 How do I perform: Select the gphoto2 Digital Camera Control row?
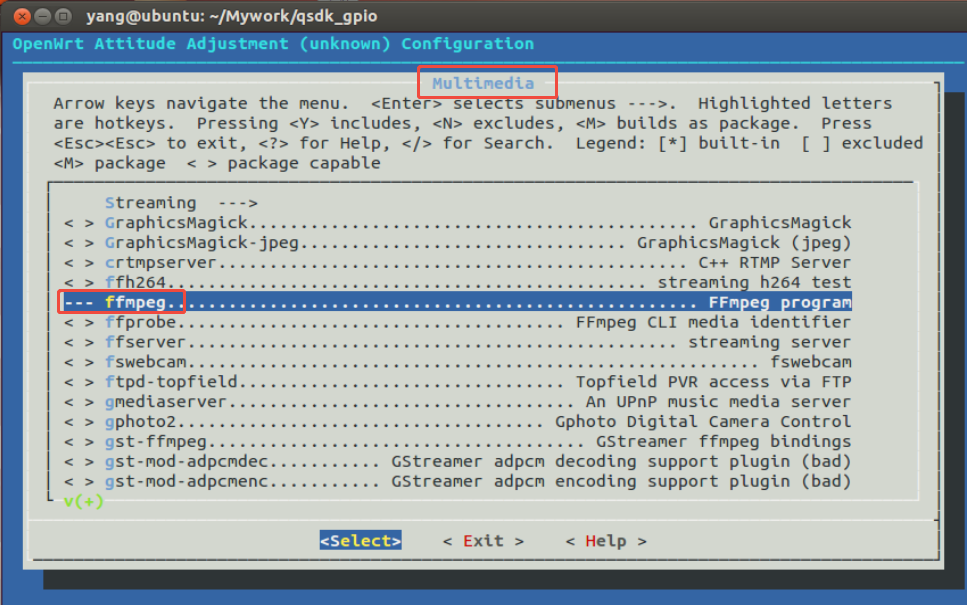click(458, 422)
